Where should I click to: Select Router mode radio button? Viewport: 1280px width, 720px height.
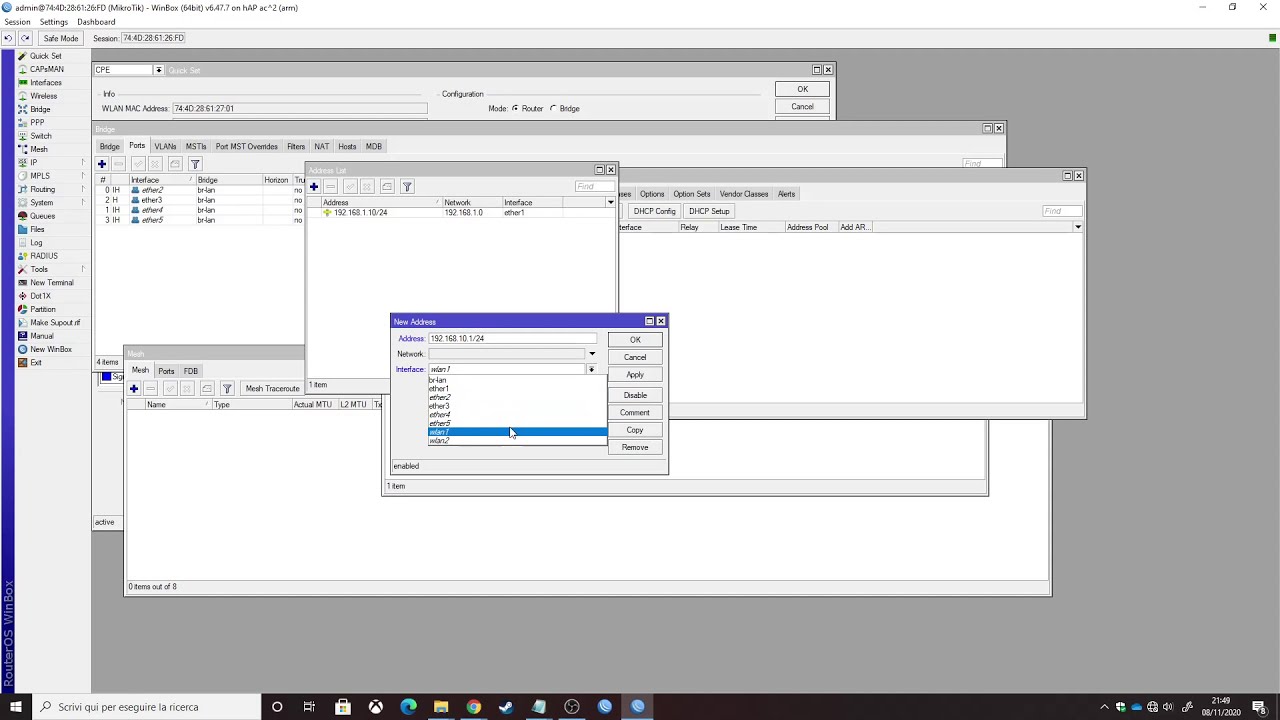coord(515,108)
